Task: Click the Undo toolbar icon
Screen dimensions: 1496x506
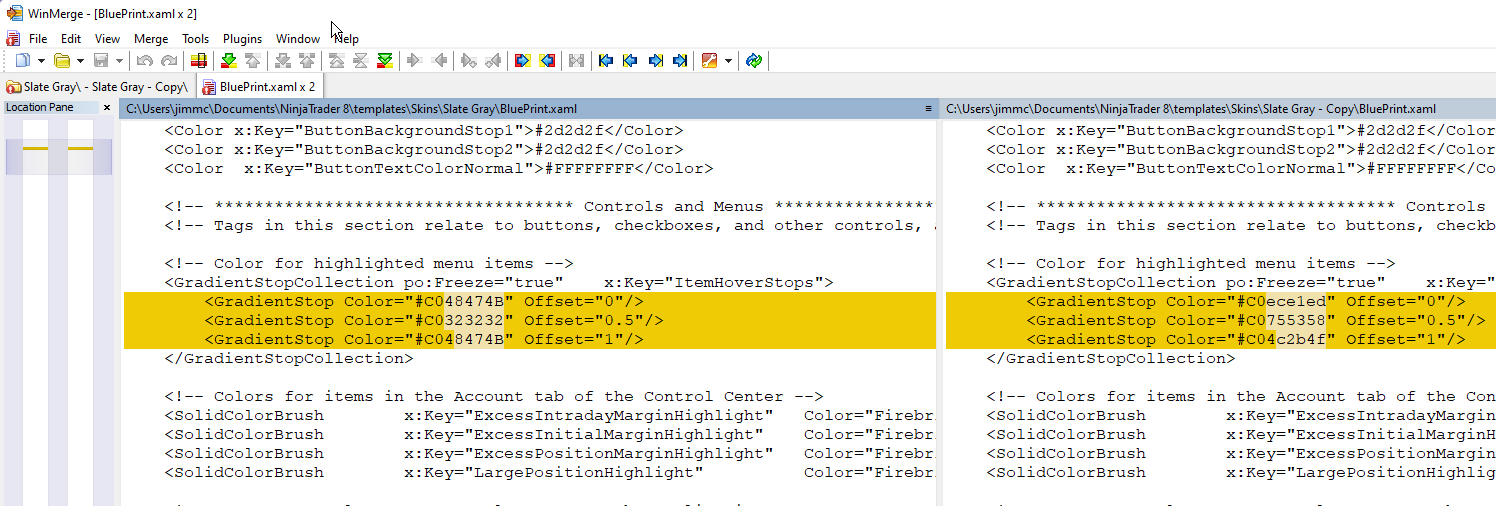Action: pyautogui.click(x=144, y=61)
